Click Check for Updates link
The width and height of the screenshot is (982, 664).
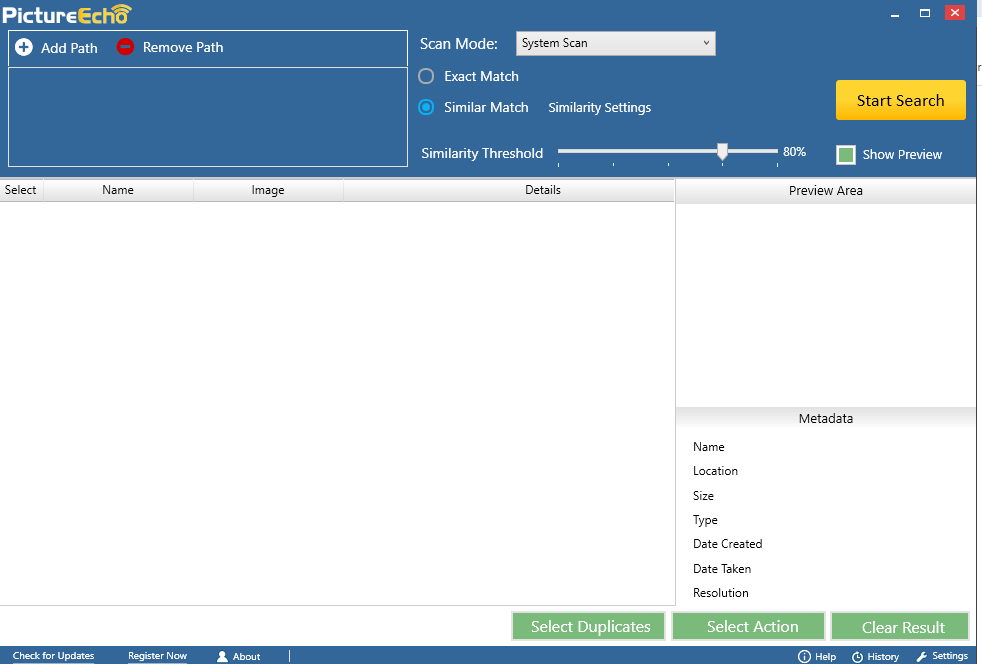click(x=53, y=656)
